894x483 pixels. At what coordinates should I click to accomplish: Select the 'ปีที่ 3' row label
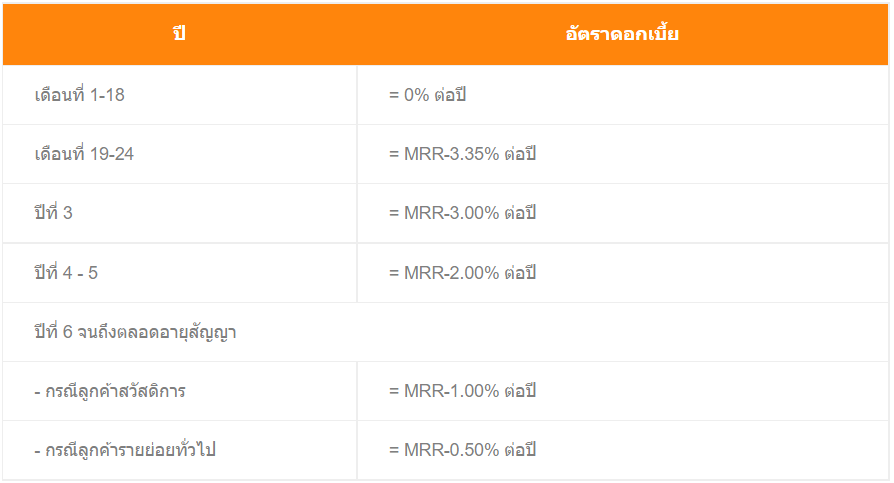pyautogui.click(x=53, y=213)
